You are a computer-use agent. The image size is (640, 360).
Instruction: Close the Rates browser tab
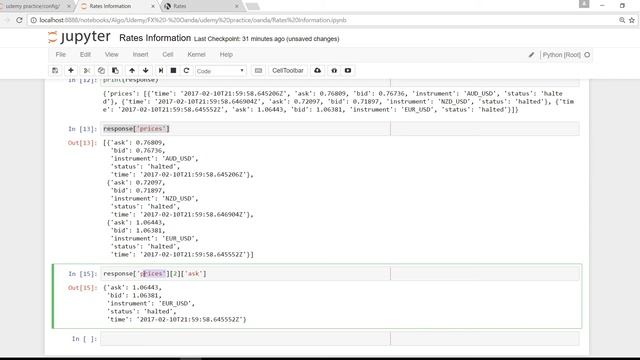237,6
